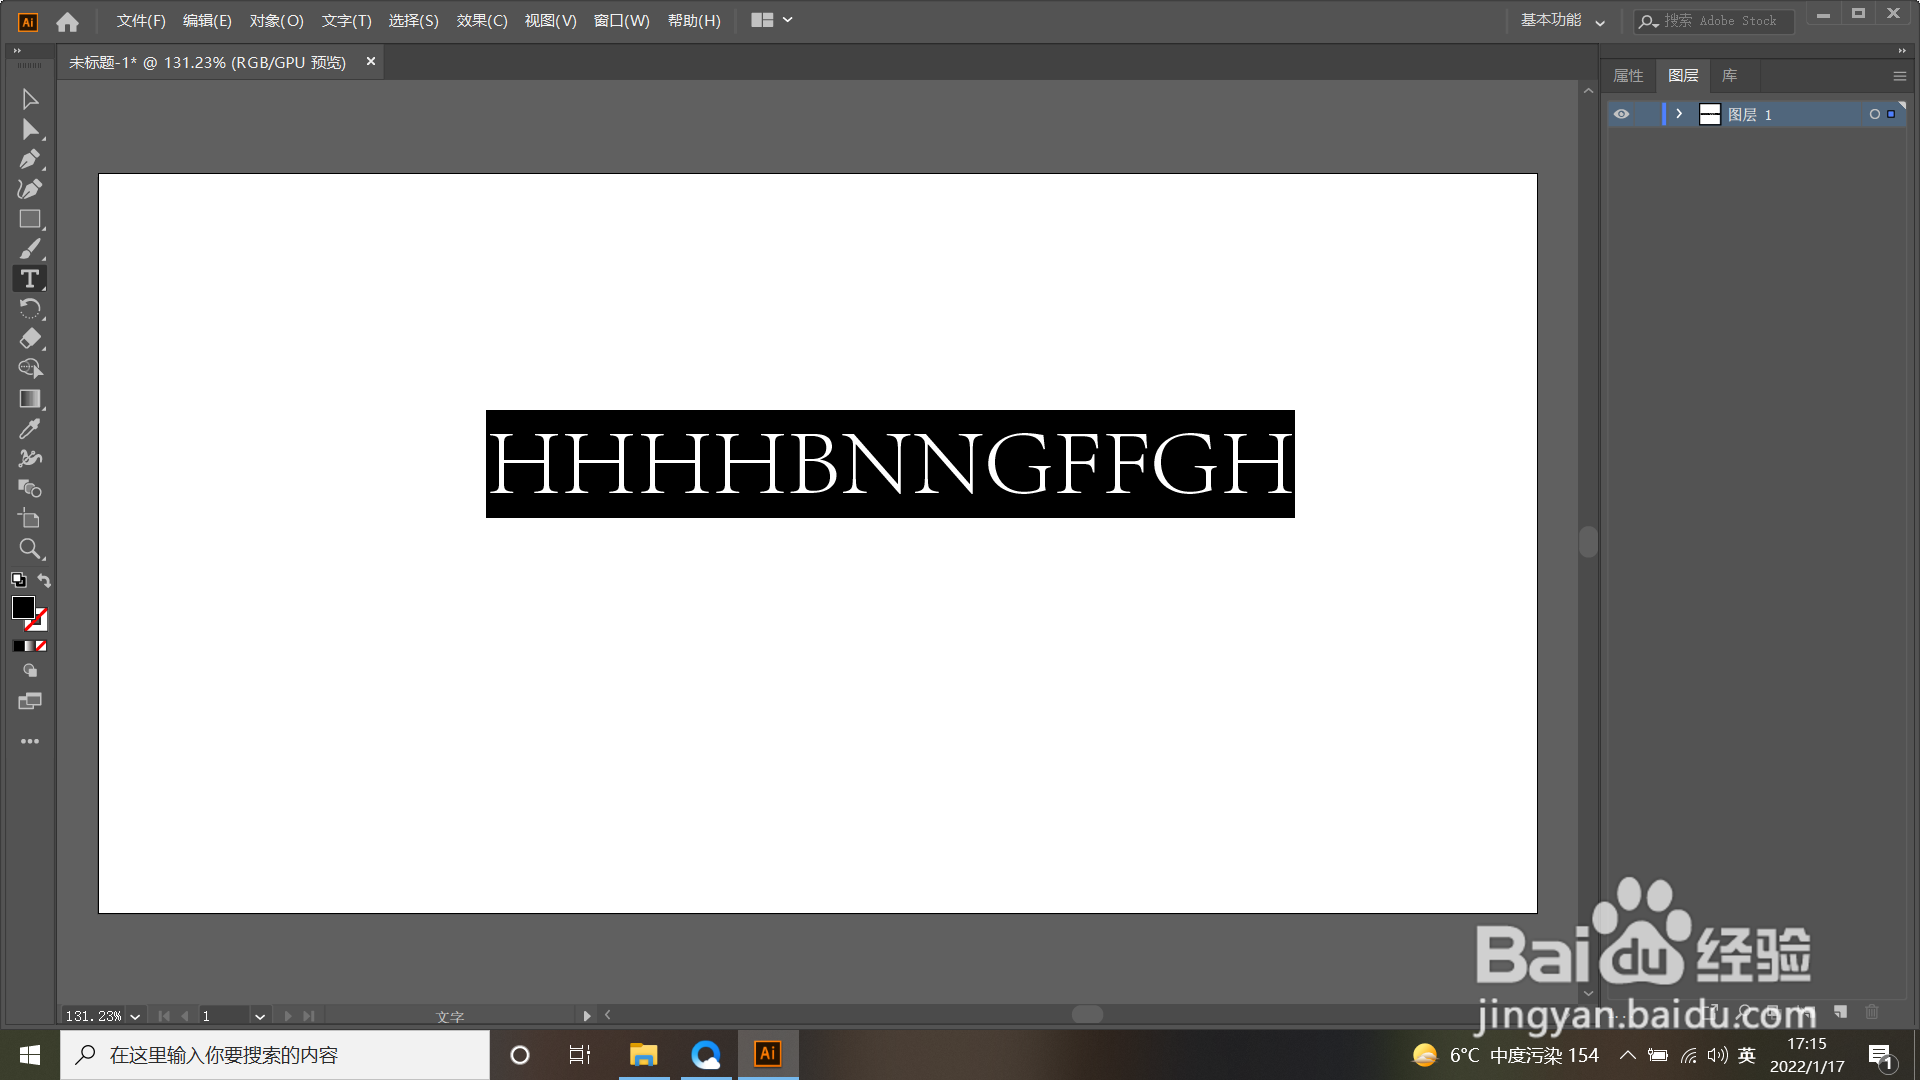The width and height of the screenshot is (1920, 1080).
Task: Click the 图层 1 target circle
Action: pyautogui.click(x=1874, y=115)
